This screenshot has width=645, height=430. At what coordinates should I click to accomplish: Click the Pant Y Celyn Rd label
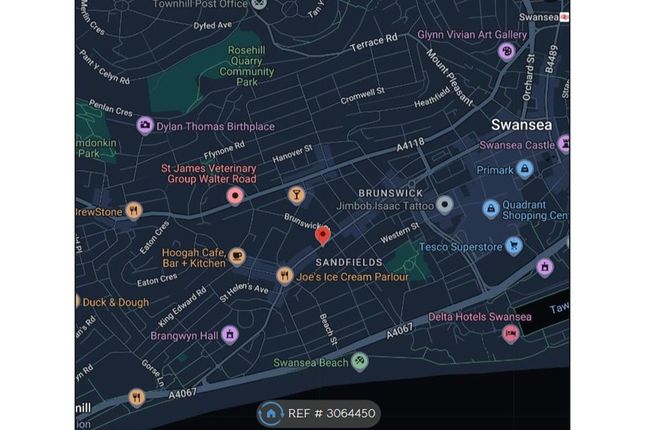point(104,67)
